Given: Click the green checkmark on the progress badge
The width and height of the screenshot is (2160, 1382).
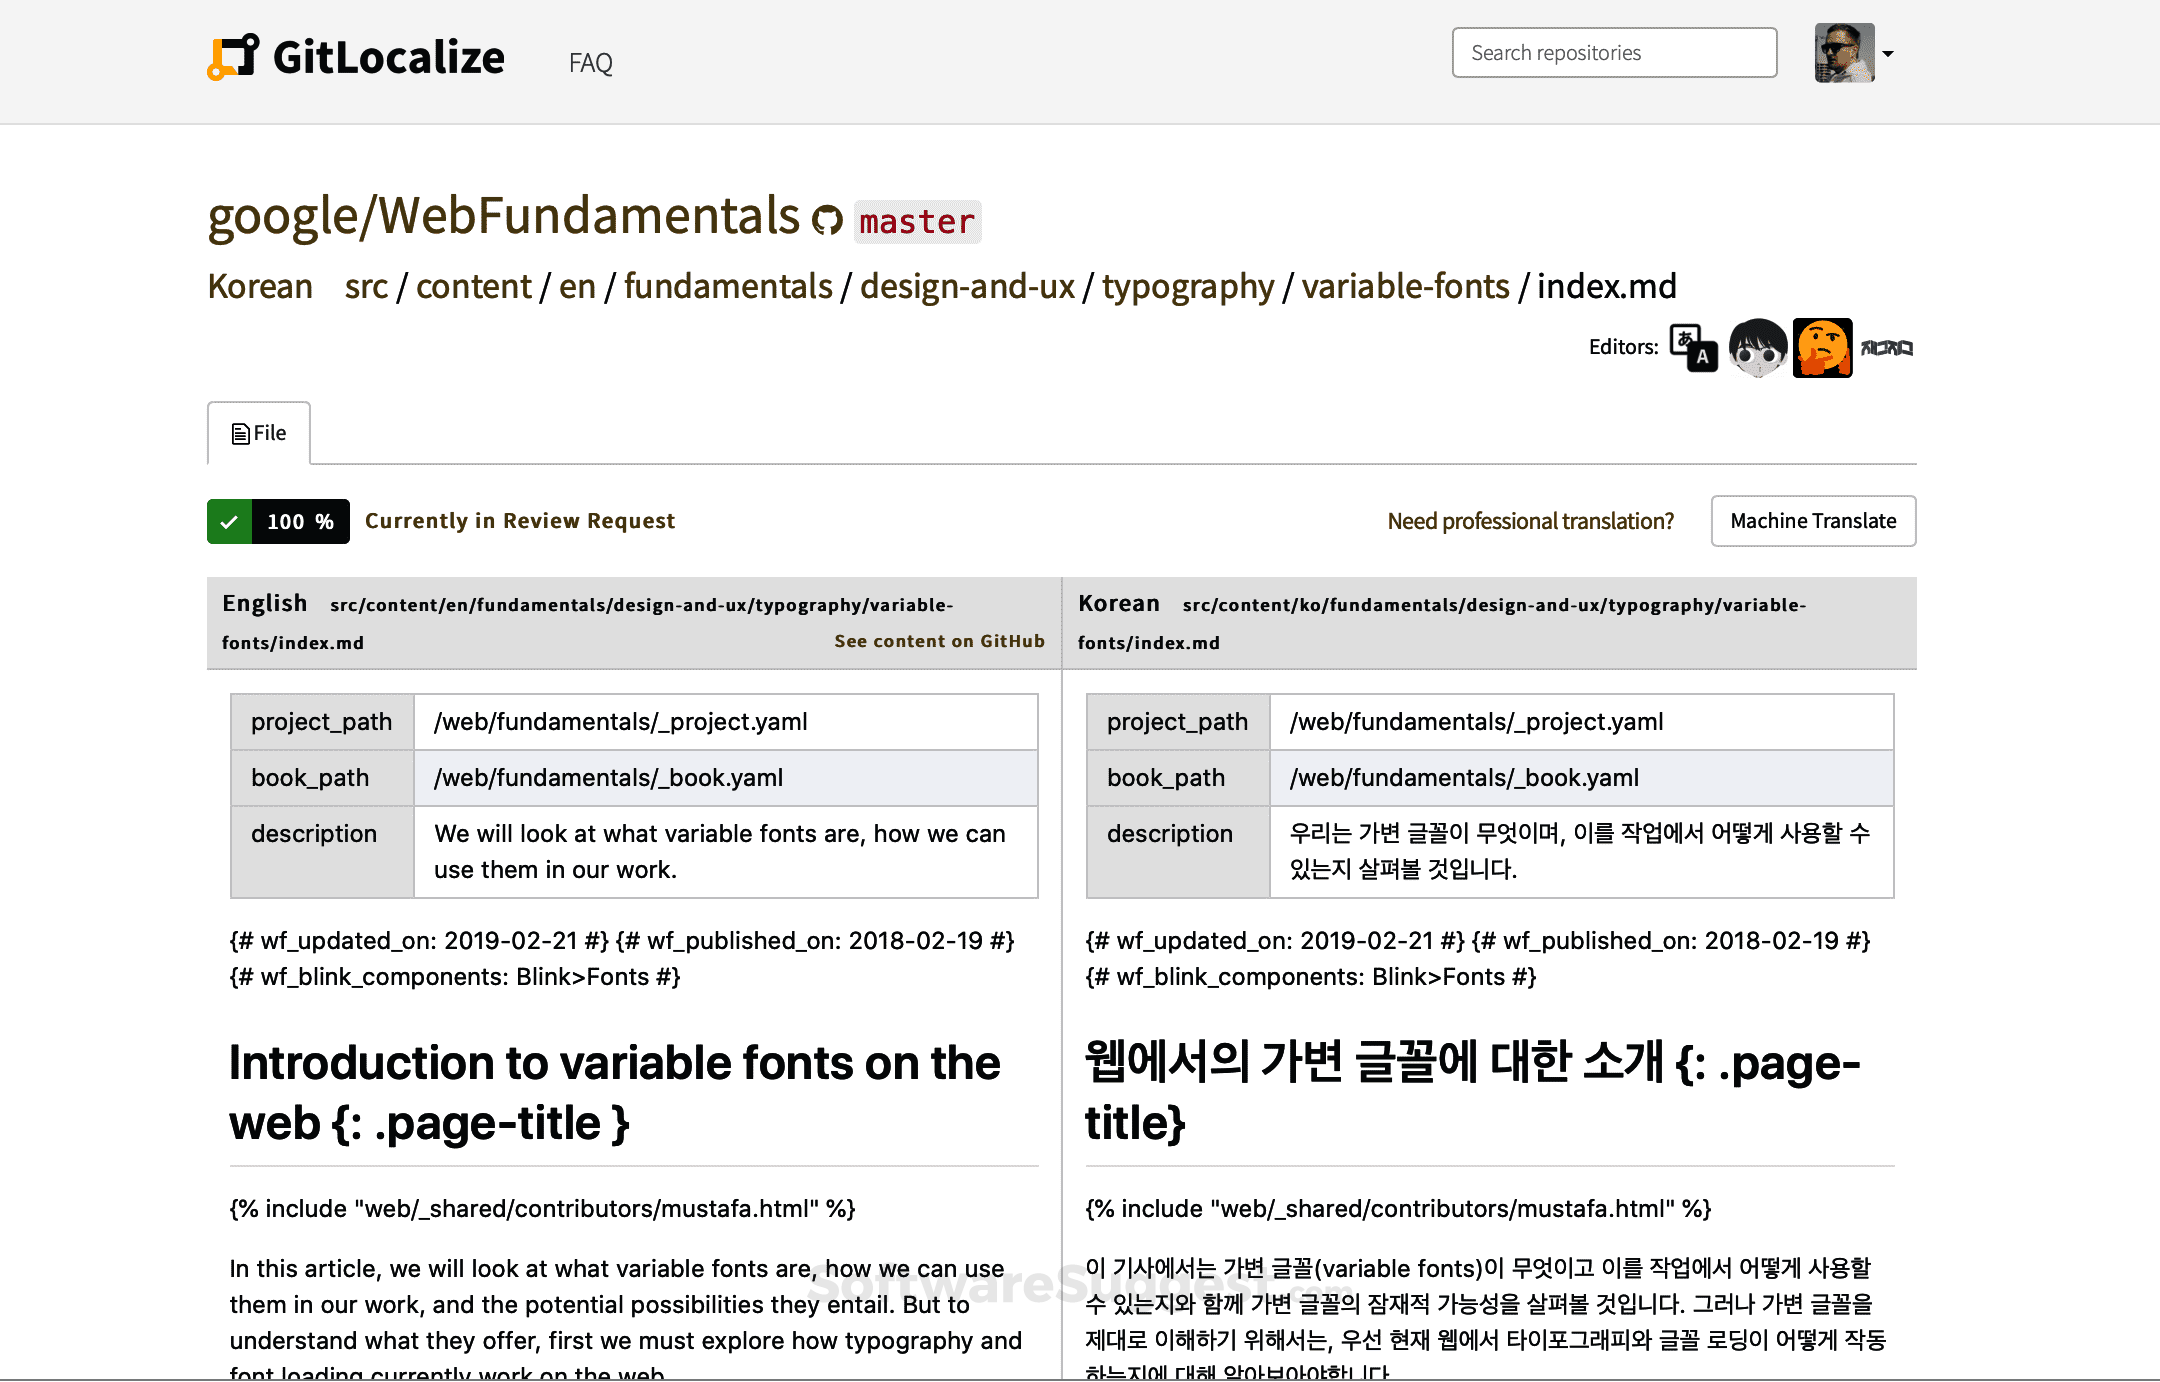Looking at the screenshot, I should point(228,521).
